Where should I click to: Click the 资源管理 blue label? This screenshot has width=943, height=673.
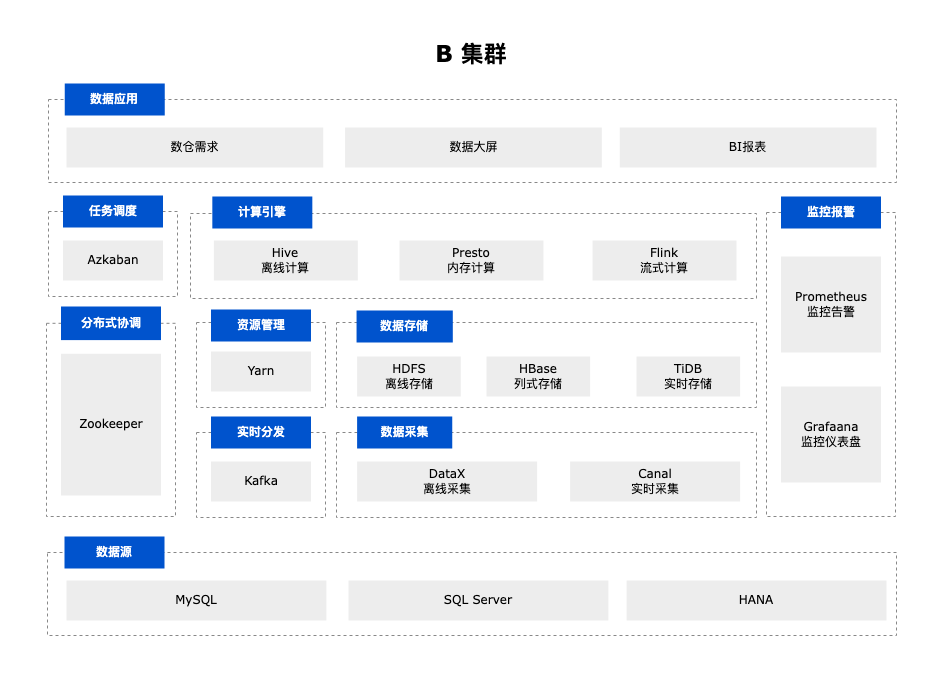(x=260, y=325)
